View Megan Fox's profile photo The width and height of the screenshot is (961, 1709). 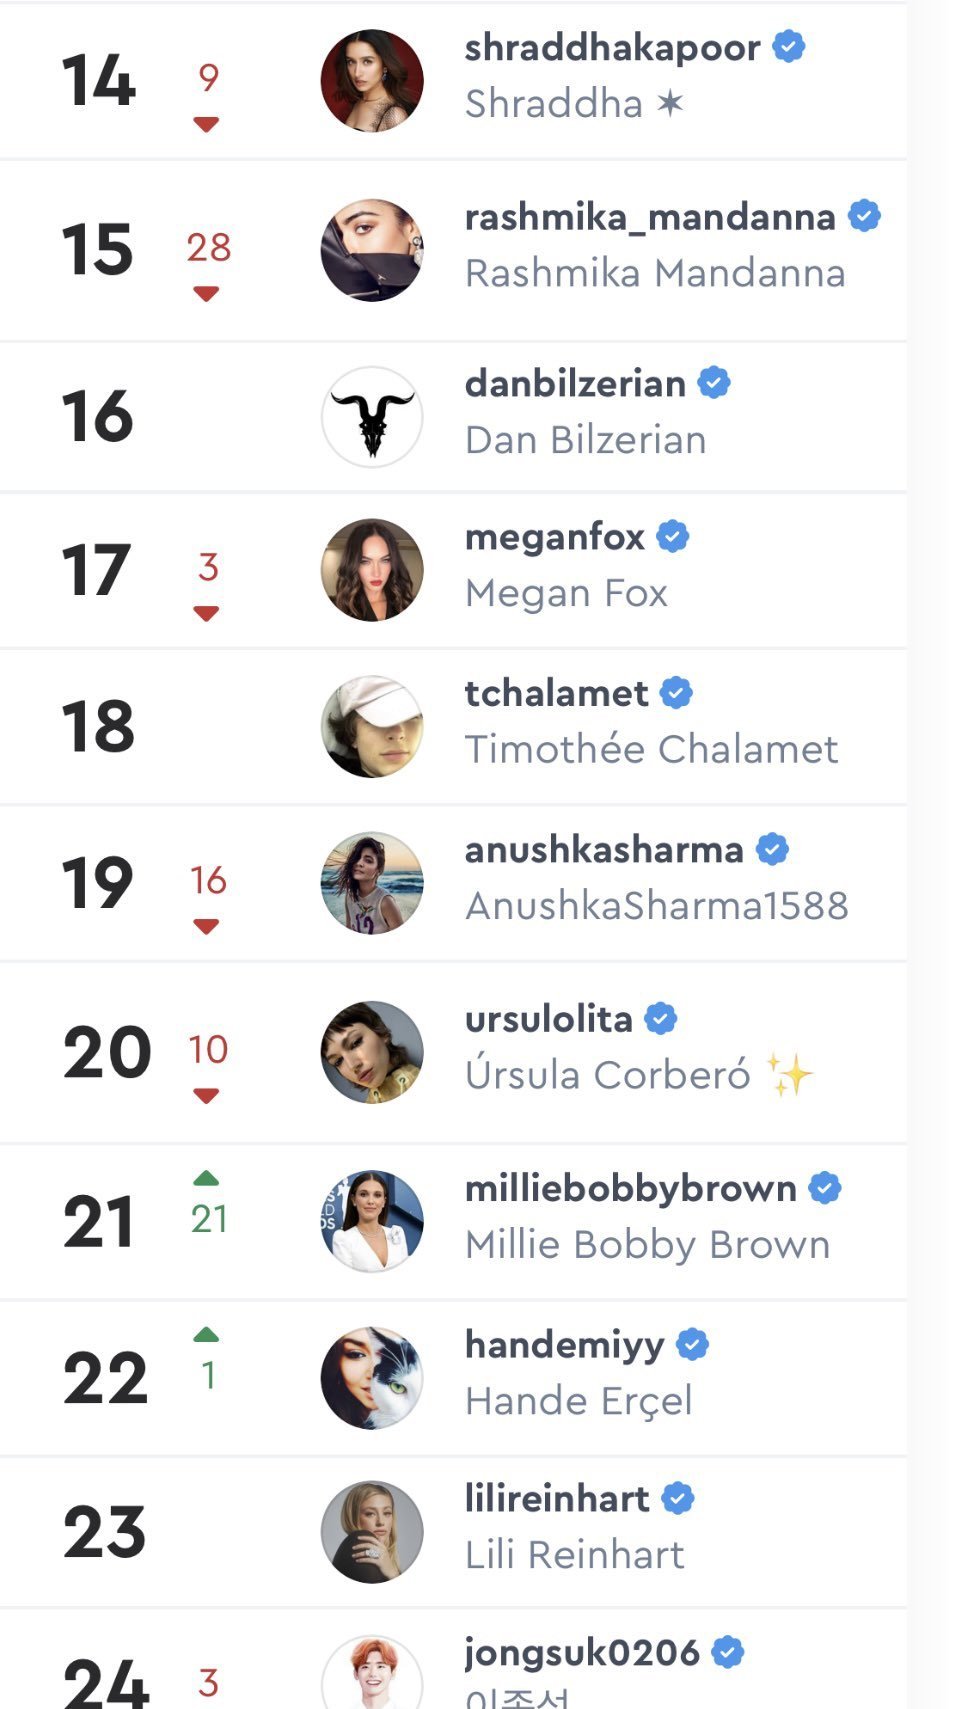tap(372, 570)
